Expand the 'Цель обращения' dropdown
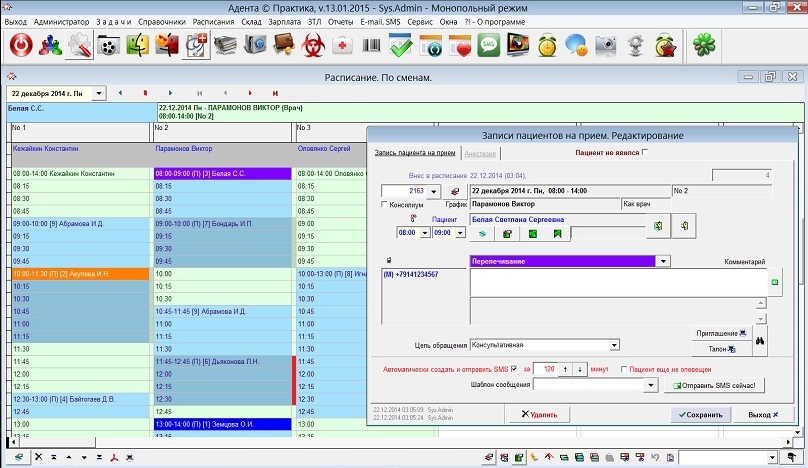 (613, 346)
